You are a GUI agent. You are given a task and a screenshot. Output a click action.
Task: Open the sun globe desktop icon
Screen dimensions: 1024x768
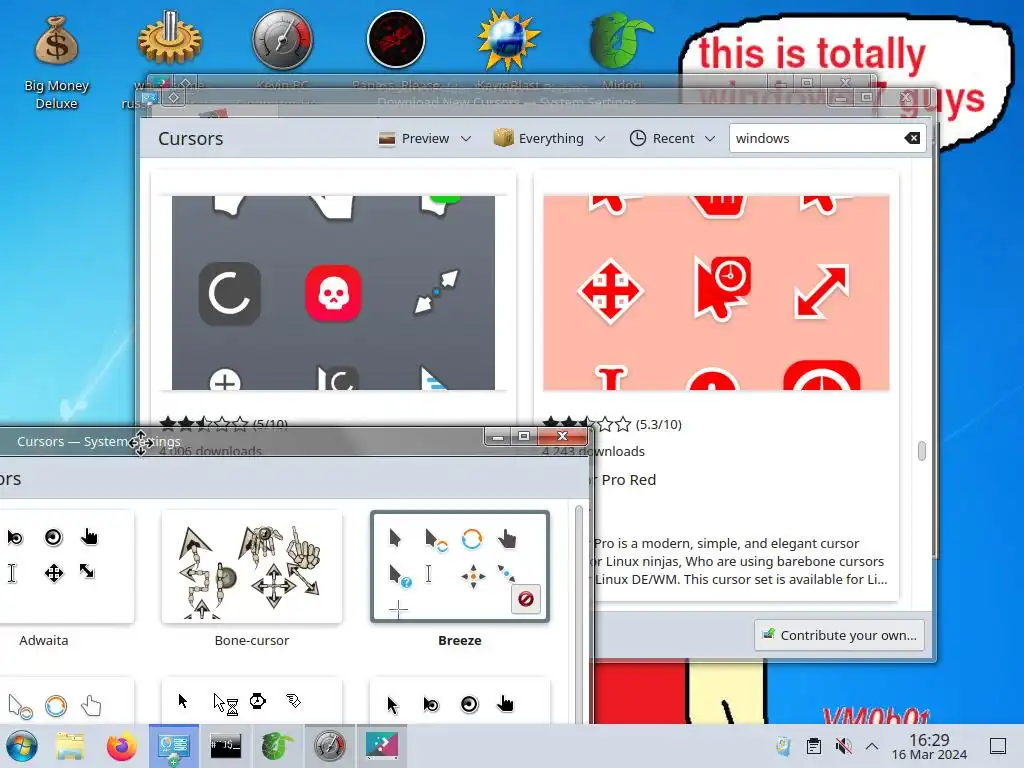coord(508,40)
